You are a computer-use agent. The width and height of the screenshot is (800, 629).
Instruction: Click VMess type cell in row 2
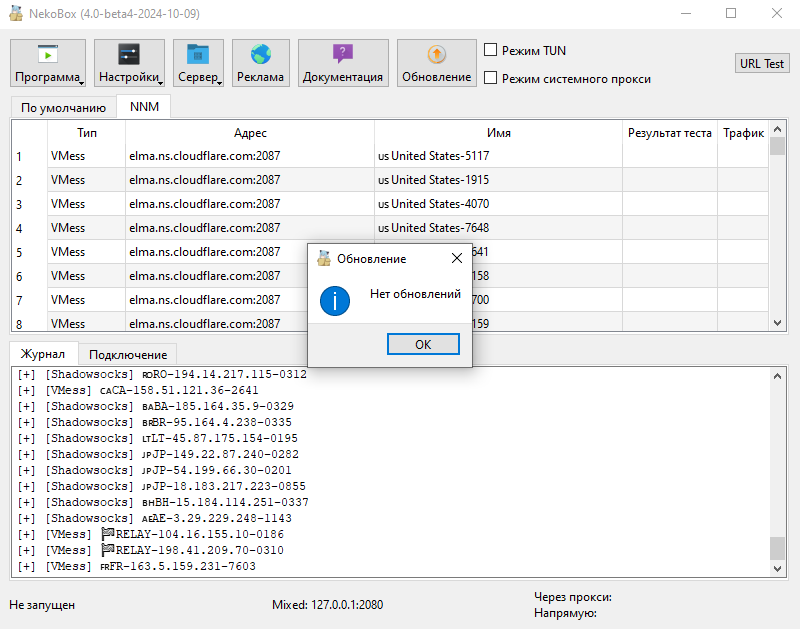(x=86, y=180)
